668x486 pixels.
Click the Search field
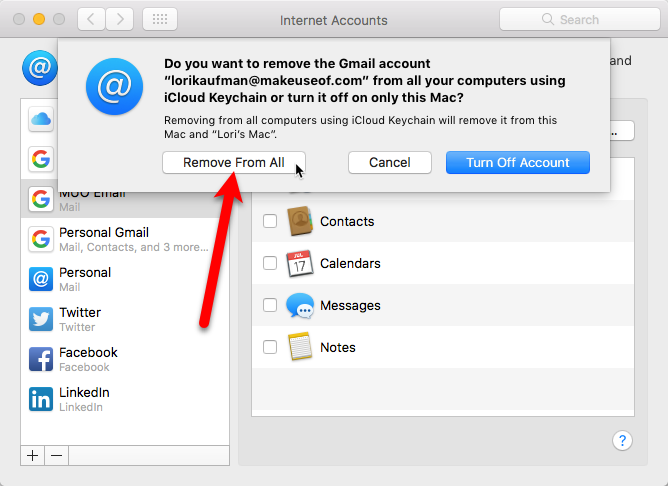pos(579,19)
